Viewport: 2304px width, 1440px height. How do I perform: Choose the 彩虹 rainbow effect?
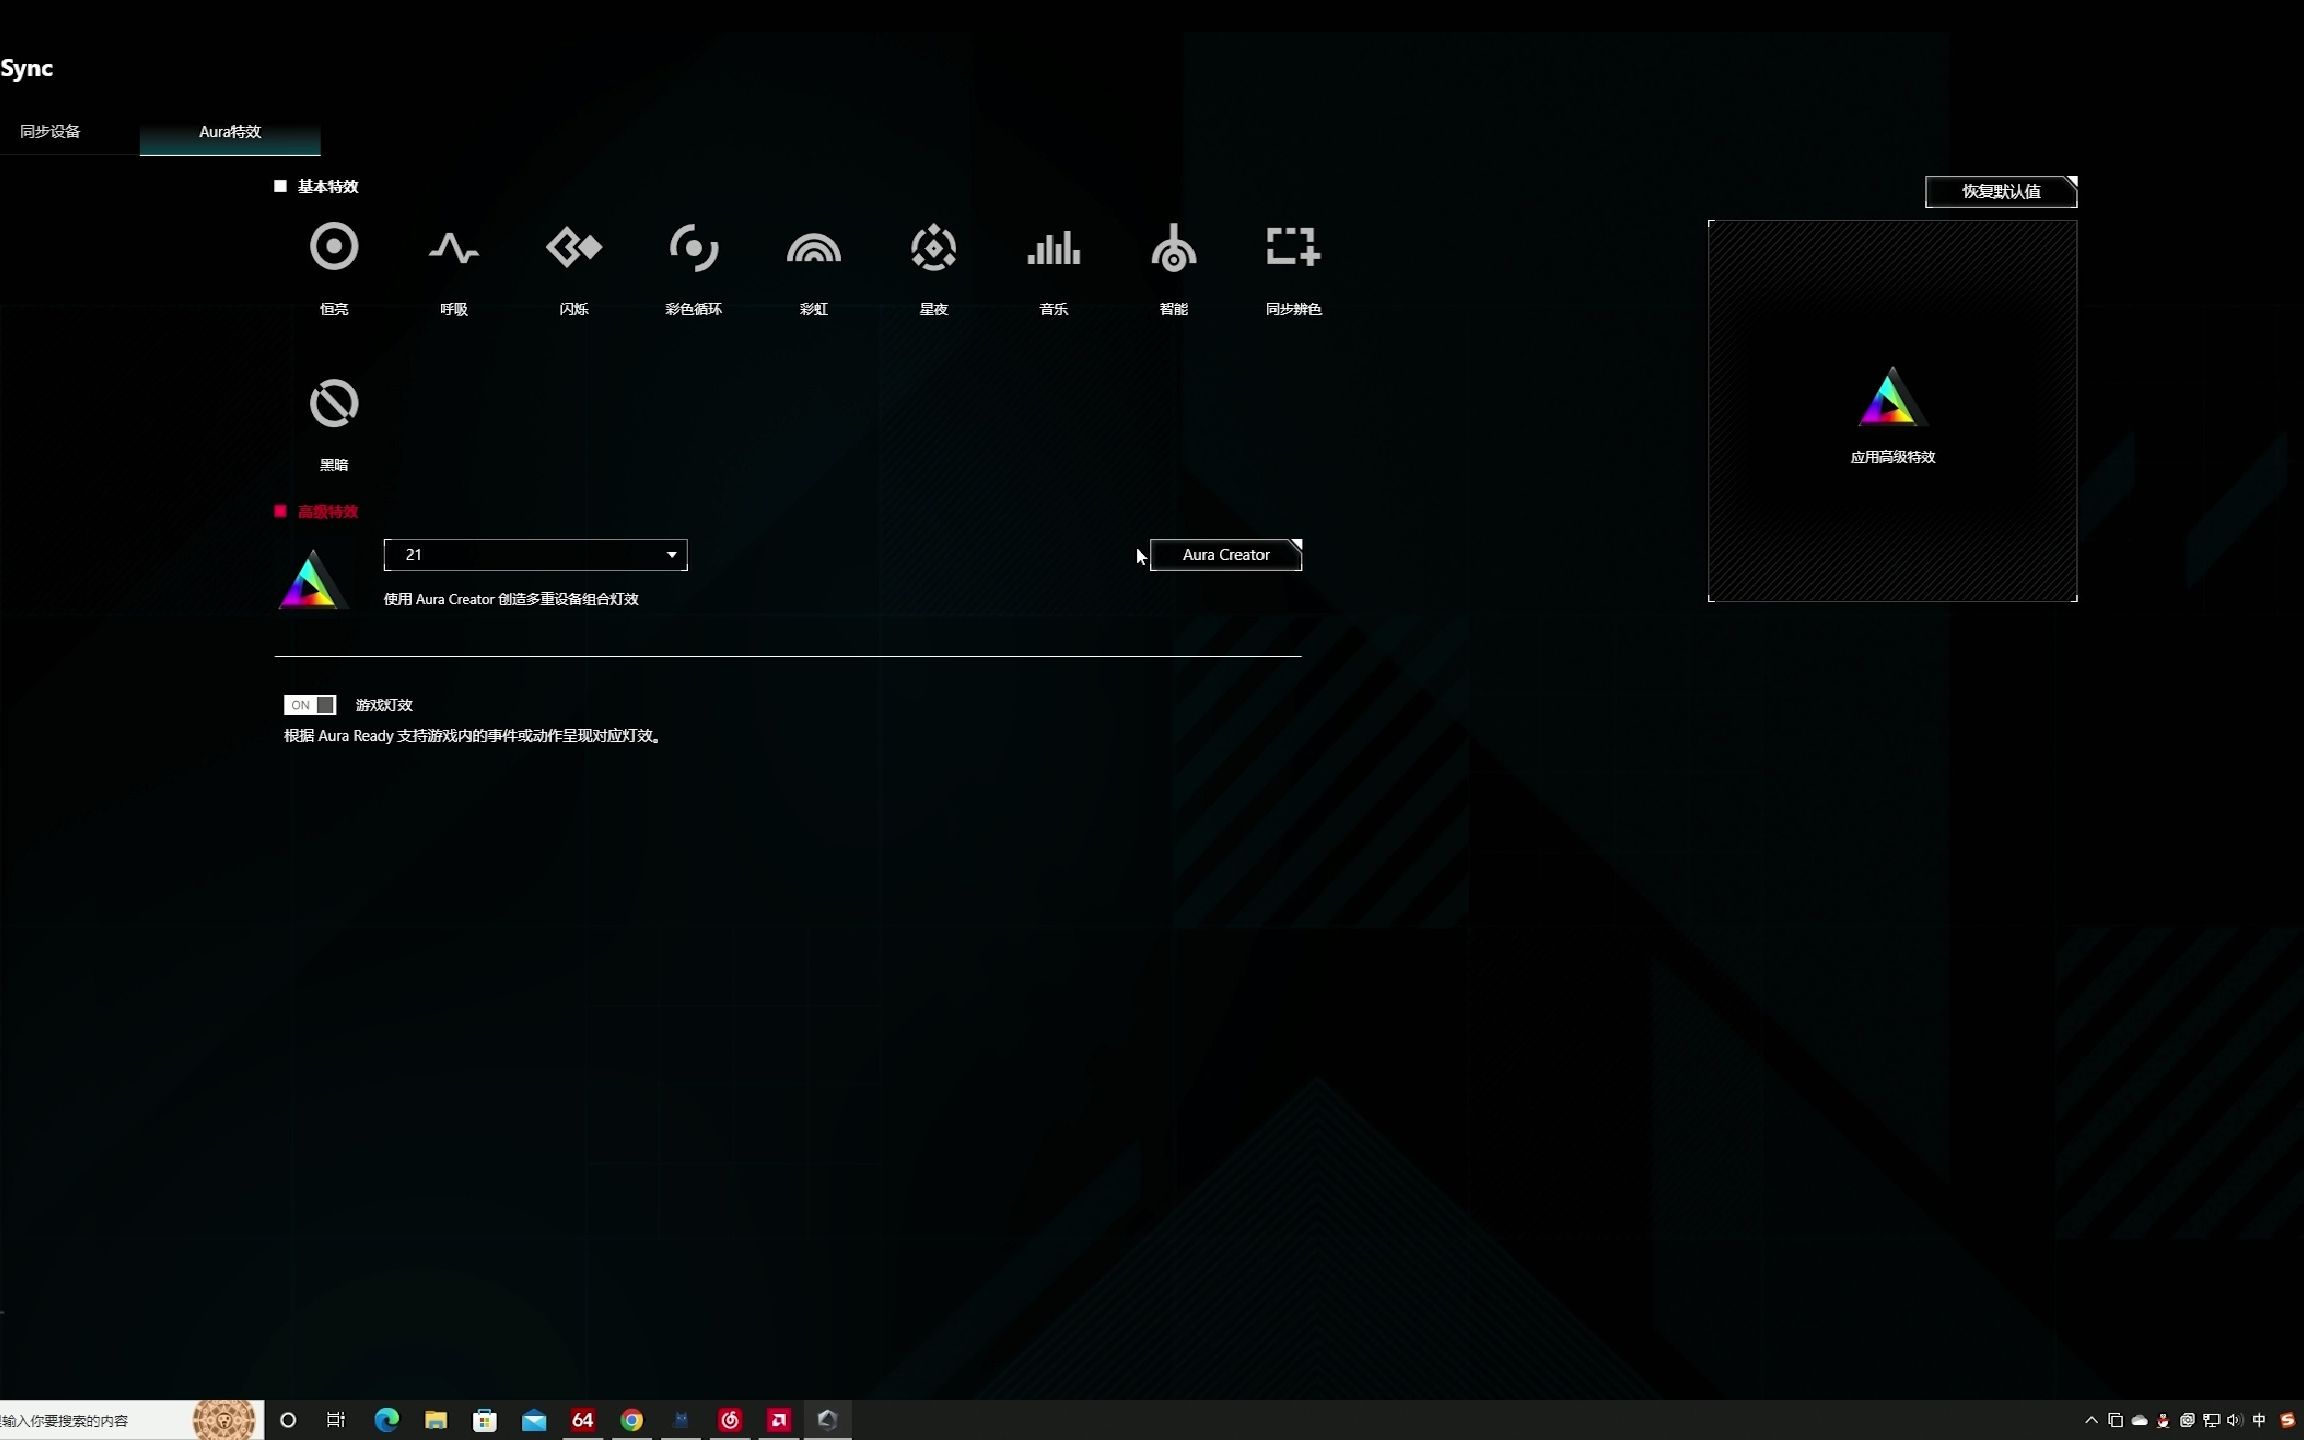click(x=814, y=247)
